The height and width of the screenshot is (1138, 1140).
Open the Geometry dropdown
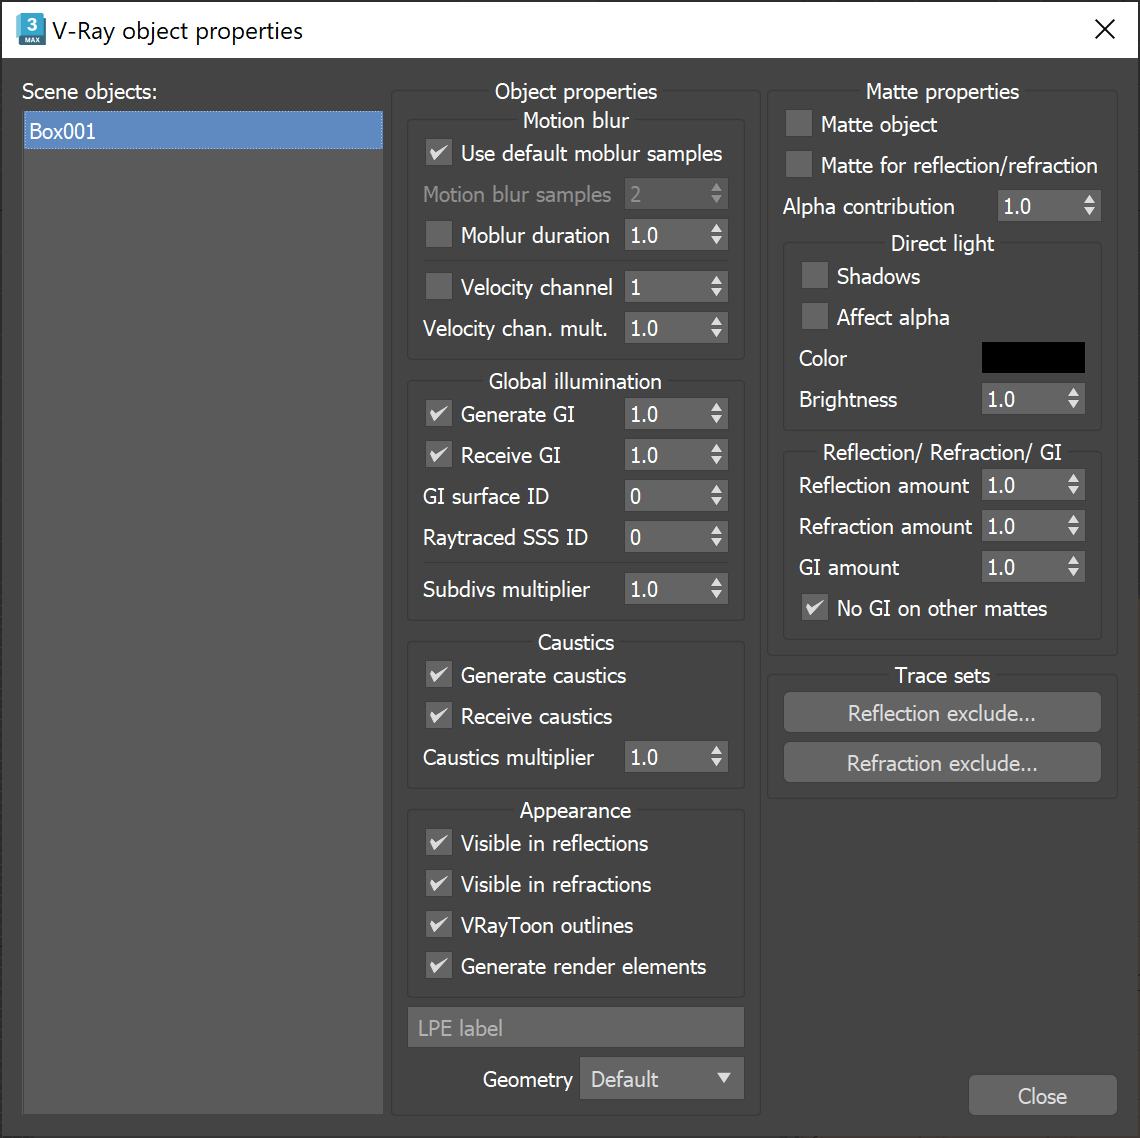661,1078
